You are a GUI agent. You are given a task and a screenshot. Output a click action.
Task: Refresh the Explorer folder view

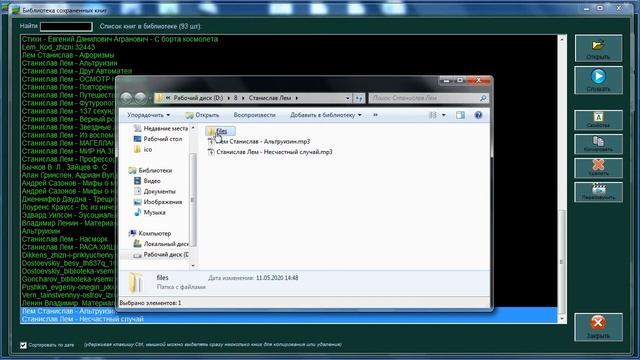click(x=359, y=98)
